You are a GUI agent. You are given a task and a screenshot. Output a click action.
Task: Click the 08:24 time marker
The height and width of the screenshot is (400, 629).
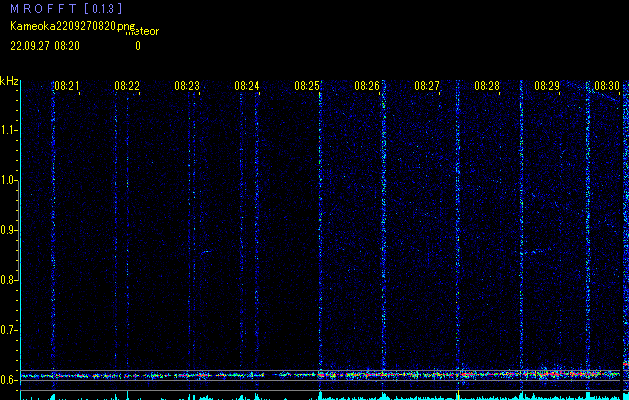tap(247, 86)
